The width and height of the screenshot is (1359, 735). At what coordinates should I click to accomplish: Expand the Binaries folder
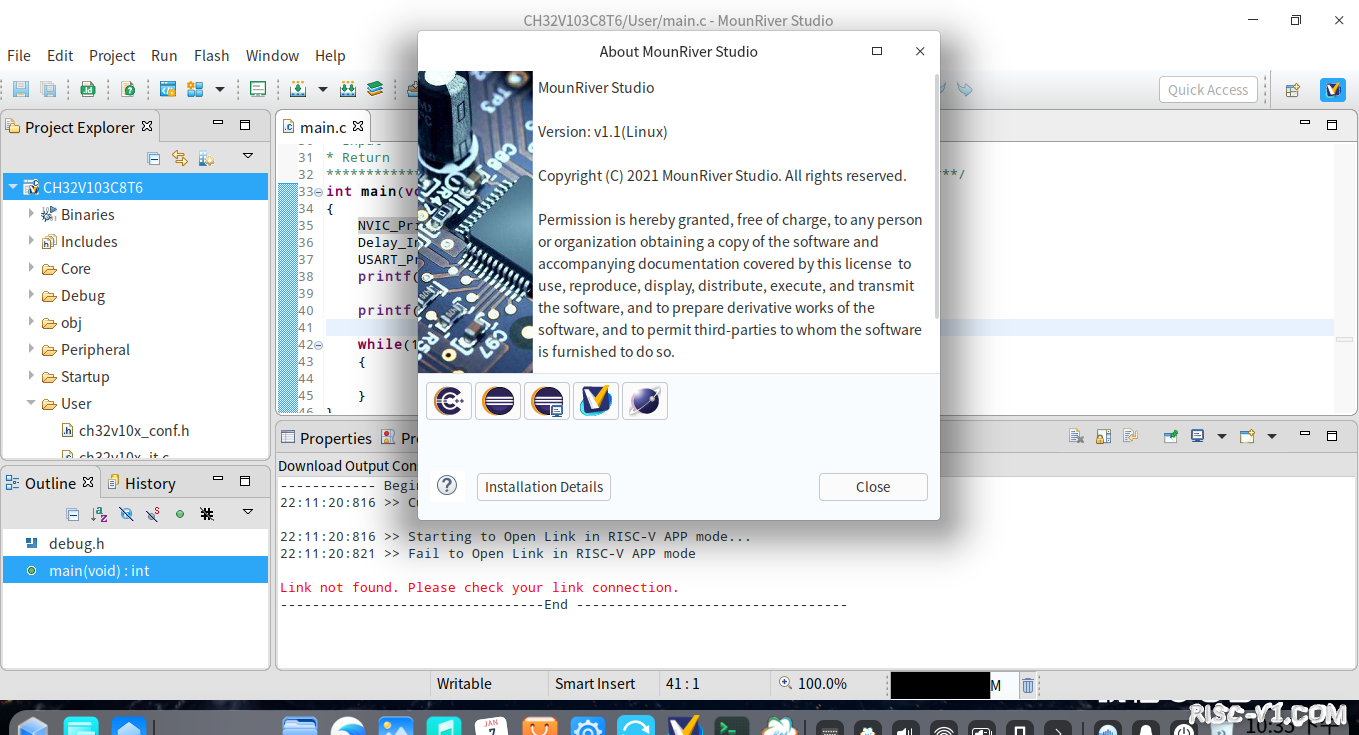tap(31, 214)
